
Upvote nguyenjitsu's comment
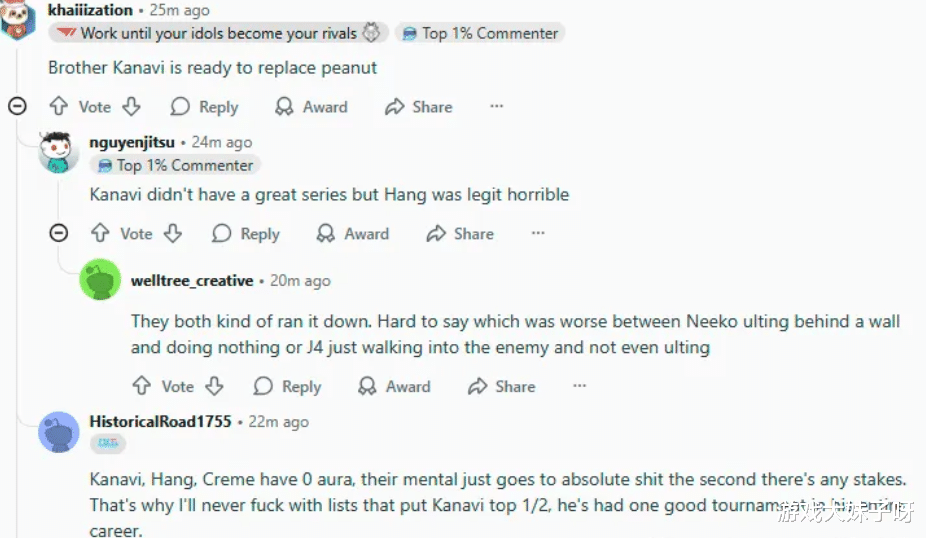(100, 234)
